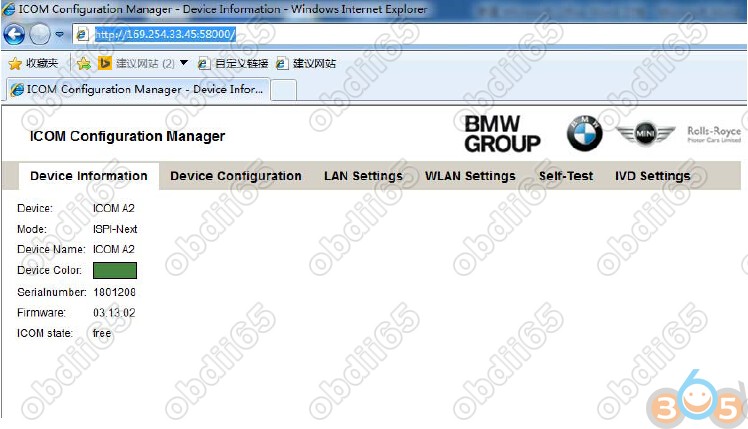Select the address bar URL field
The height and width of the screenshot is (429, 748).
410,34
